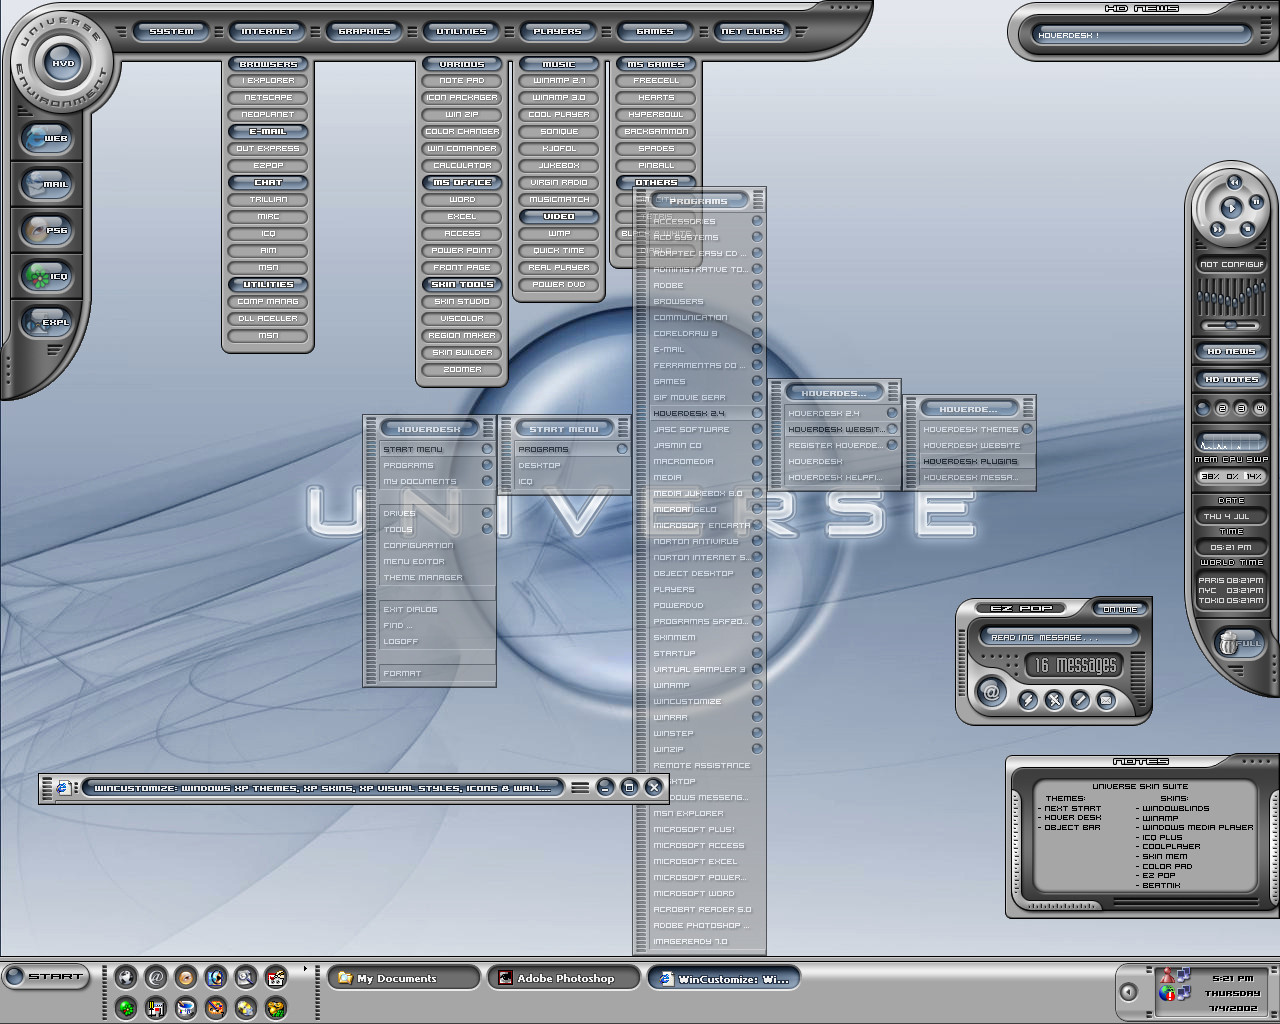Select I EXPLORER under Browsers

click(x=268, y=80)
